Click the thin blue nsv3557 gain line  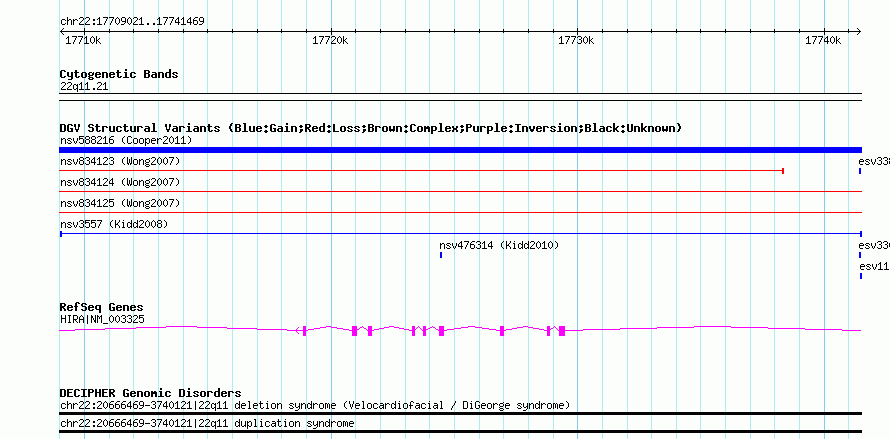pos(460,233)
